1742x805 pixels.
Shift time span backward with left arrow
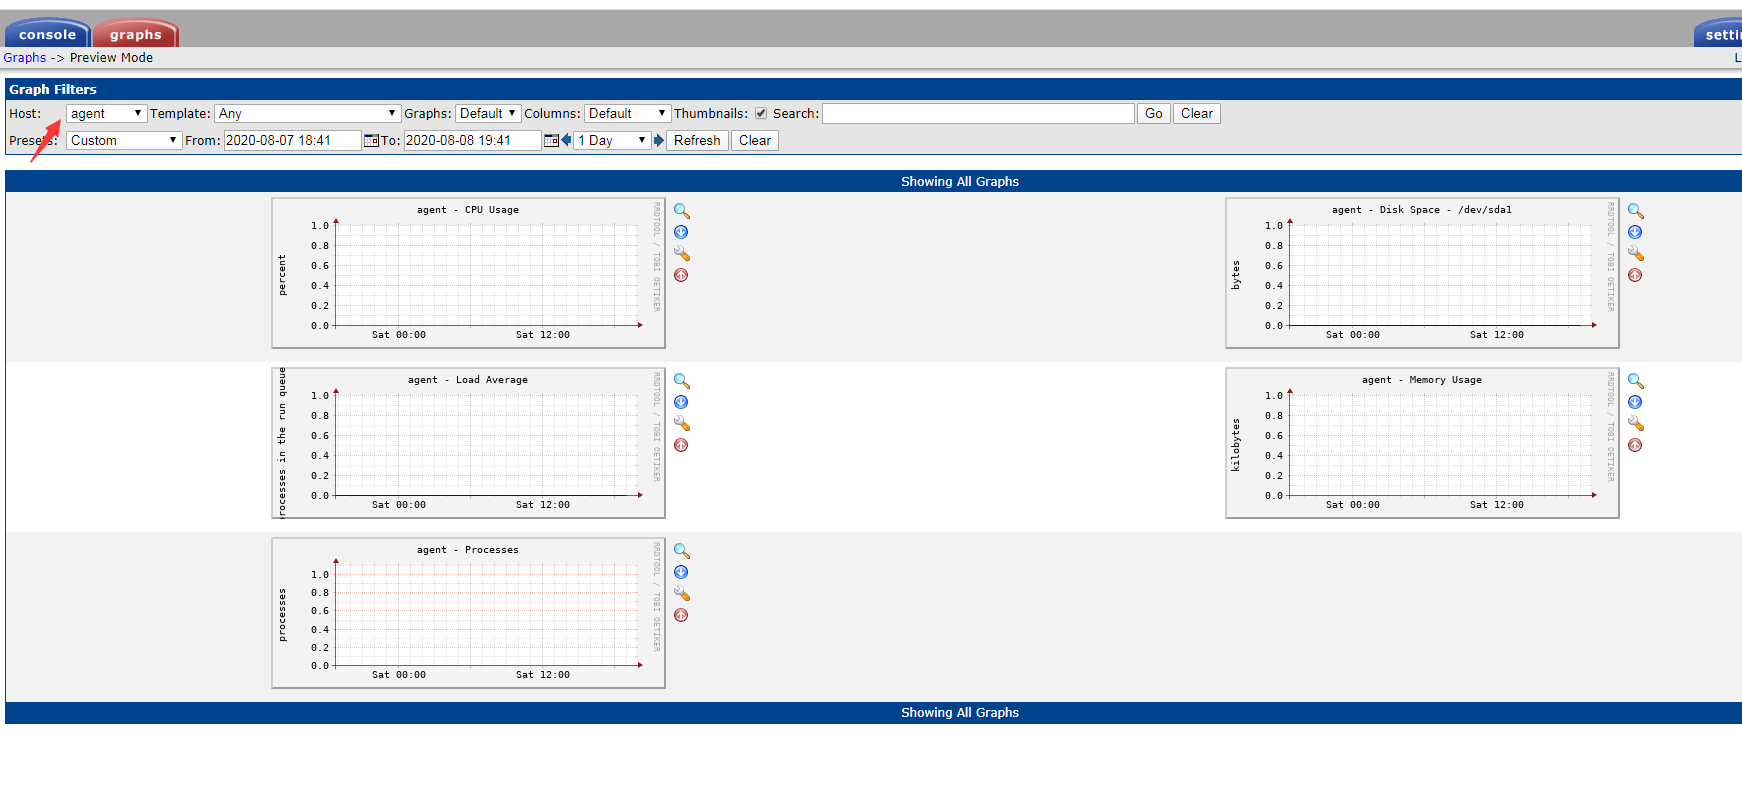(x=566, y=140)
